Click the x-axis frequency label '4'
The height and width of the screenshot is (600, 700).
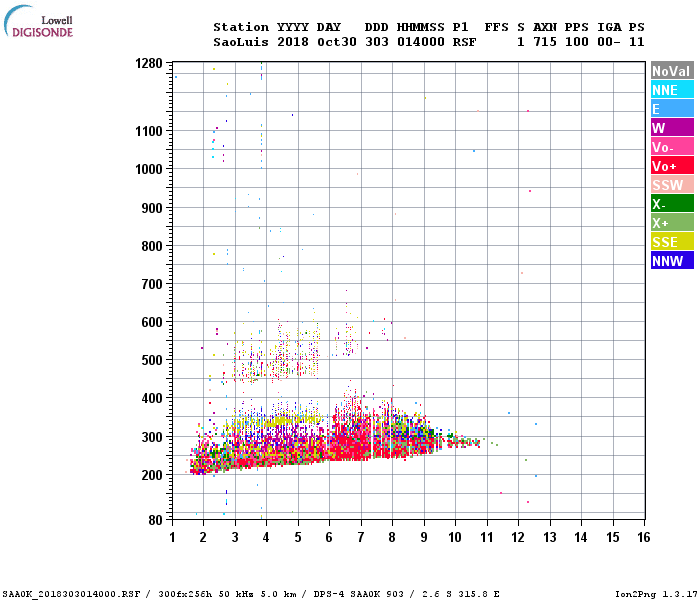point(266,537)
